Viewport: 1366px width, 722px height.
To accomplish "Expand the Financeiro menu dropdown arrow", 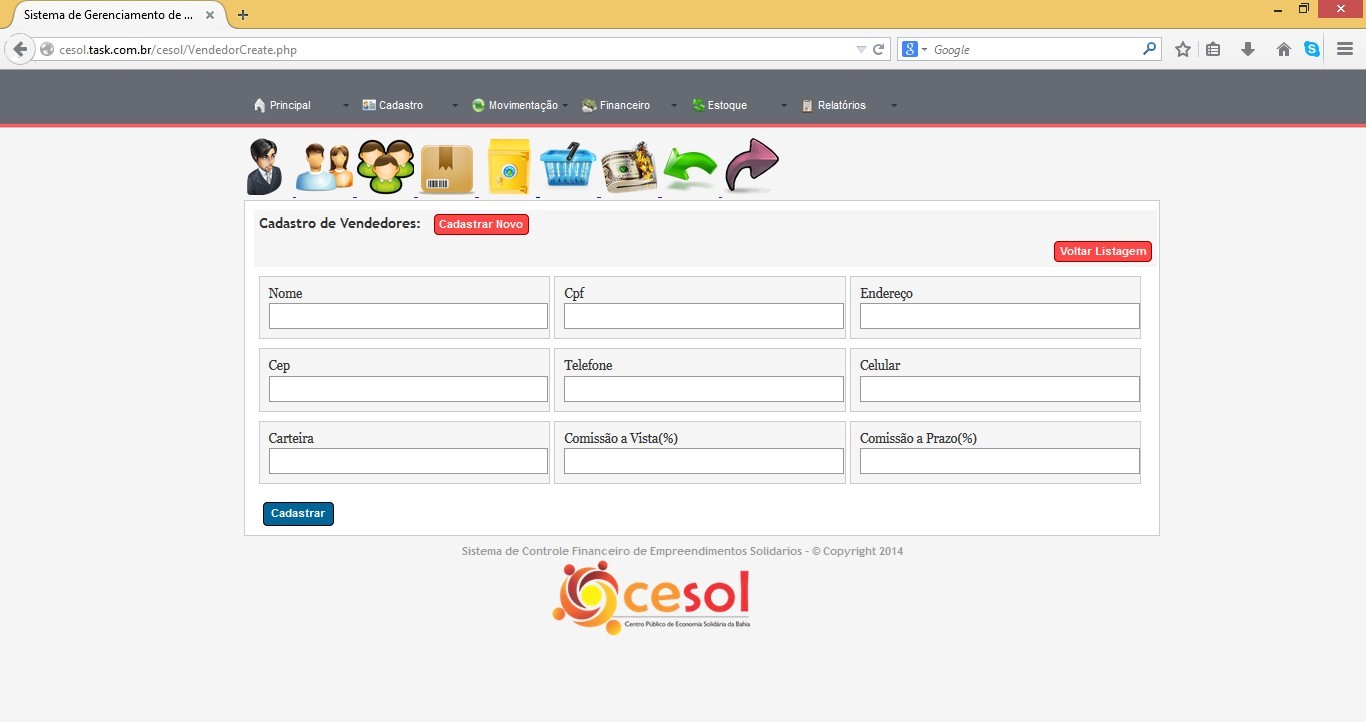I will click(674, 106).
